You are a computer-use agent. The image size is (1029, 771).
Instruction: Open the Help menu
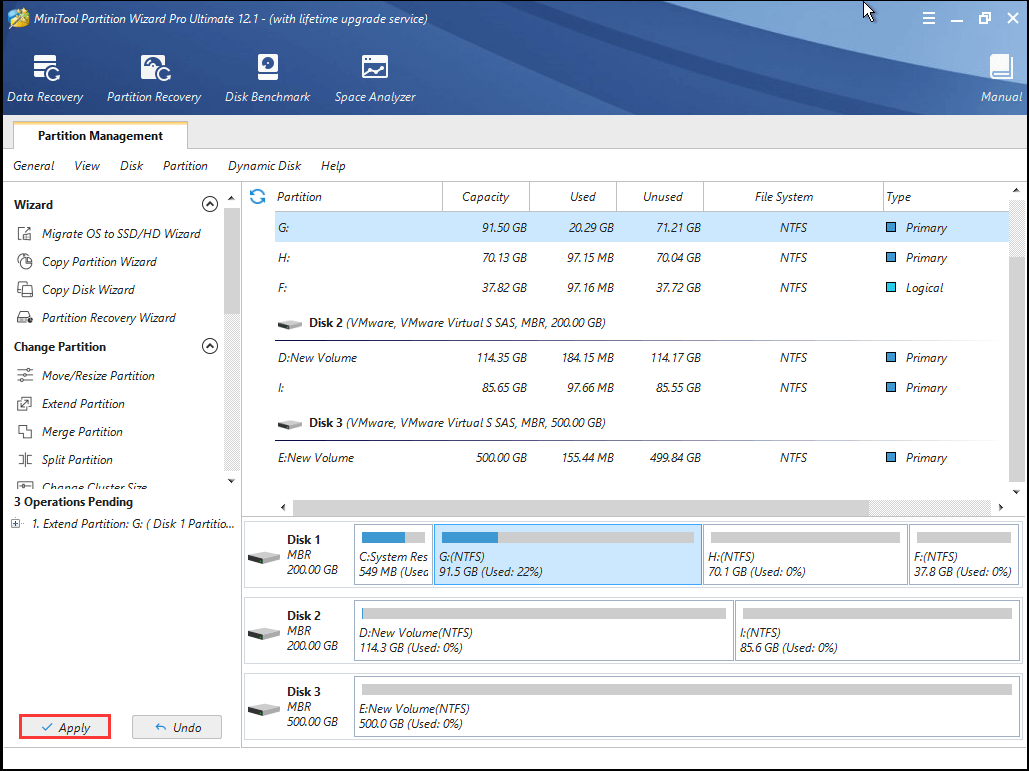tap(333, 166)
